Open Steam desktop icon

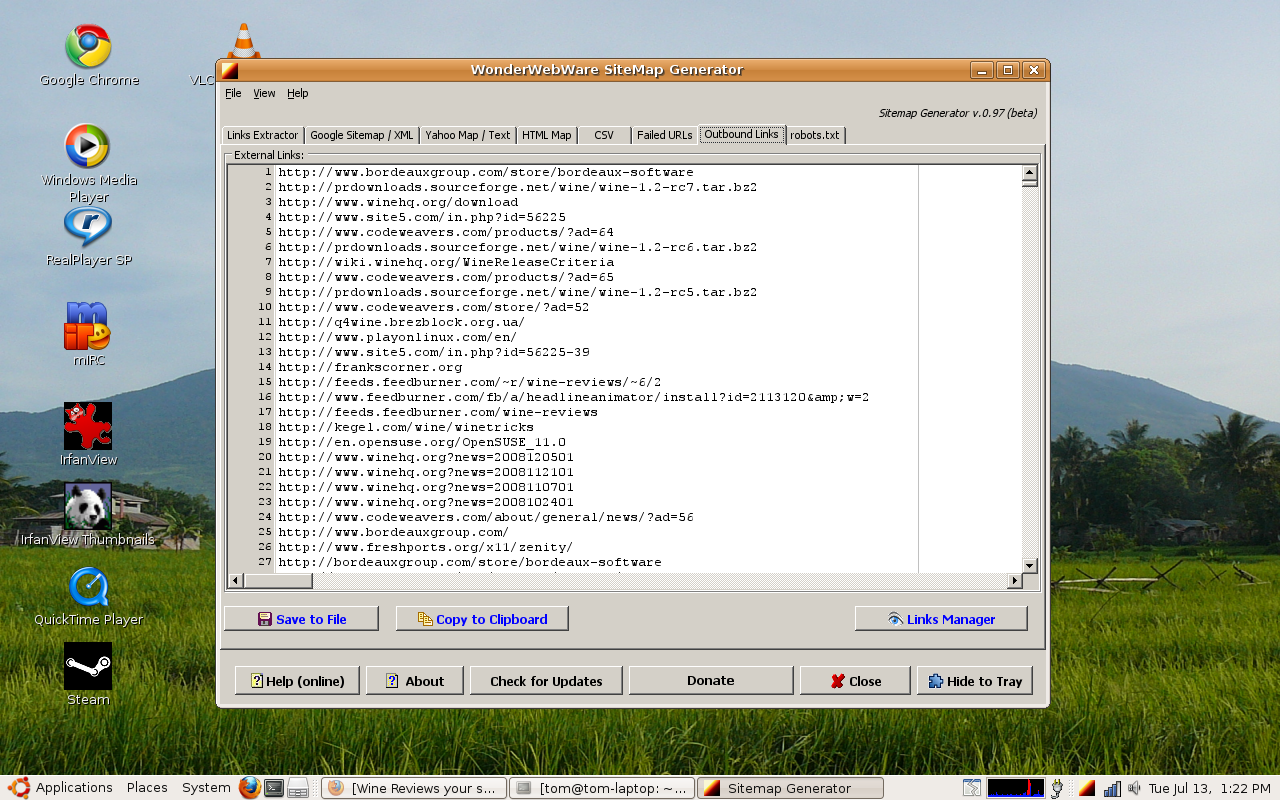(88, 666)
